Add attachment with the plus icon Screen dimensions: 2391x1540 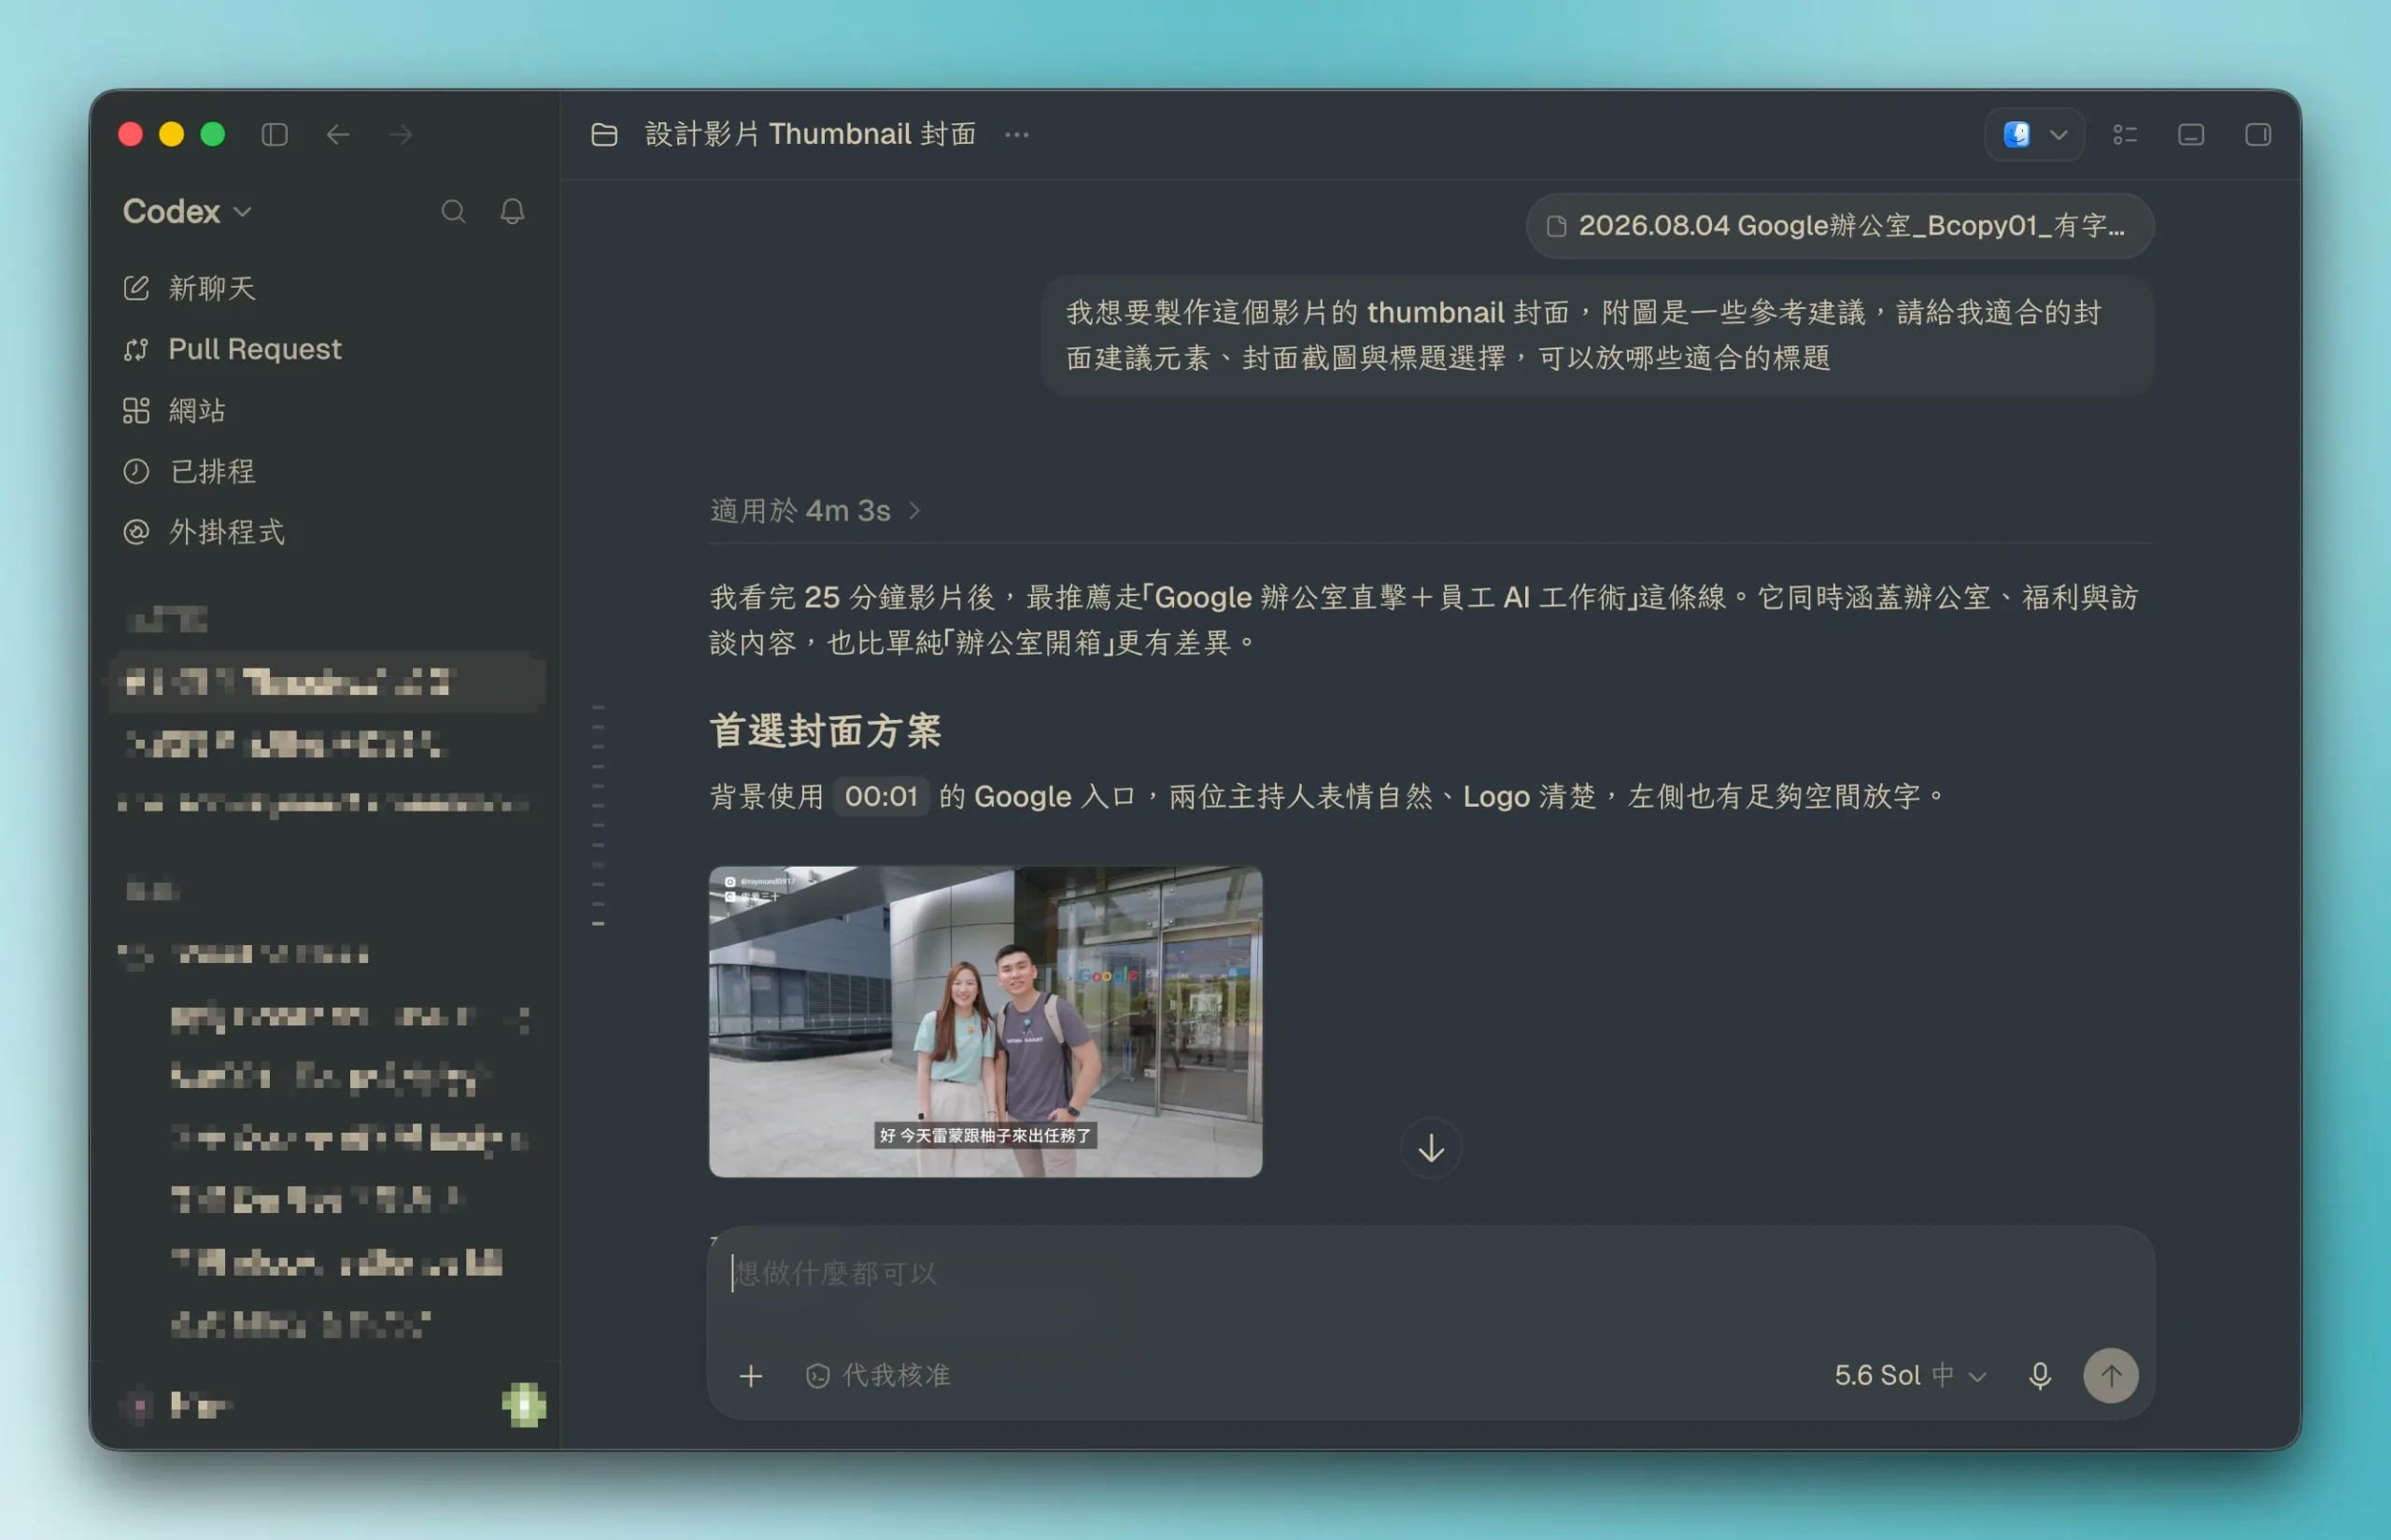click(751, 1376)
